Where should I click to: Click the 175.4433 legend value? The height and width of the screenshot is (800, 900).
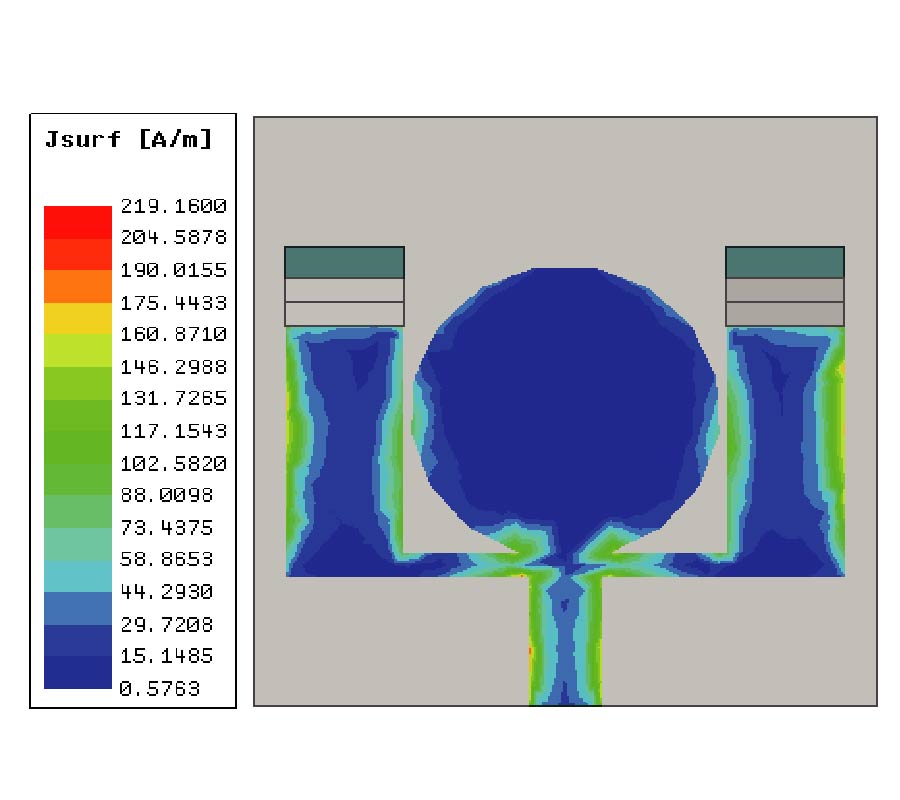click(173, 302)
